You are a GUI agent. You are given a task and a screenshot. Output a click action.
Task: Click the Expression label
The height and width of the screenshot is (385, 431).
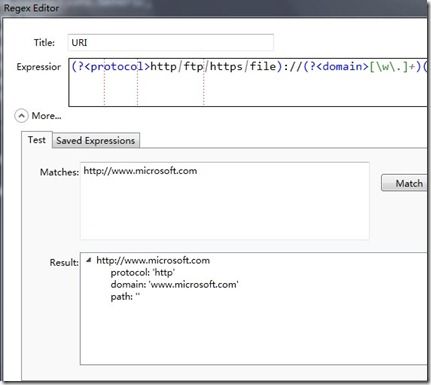coord(39,67)
